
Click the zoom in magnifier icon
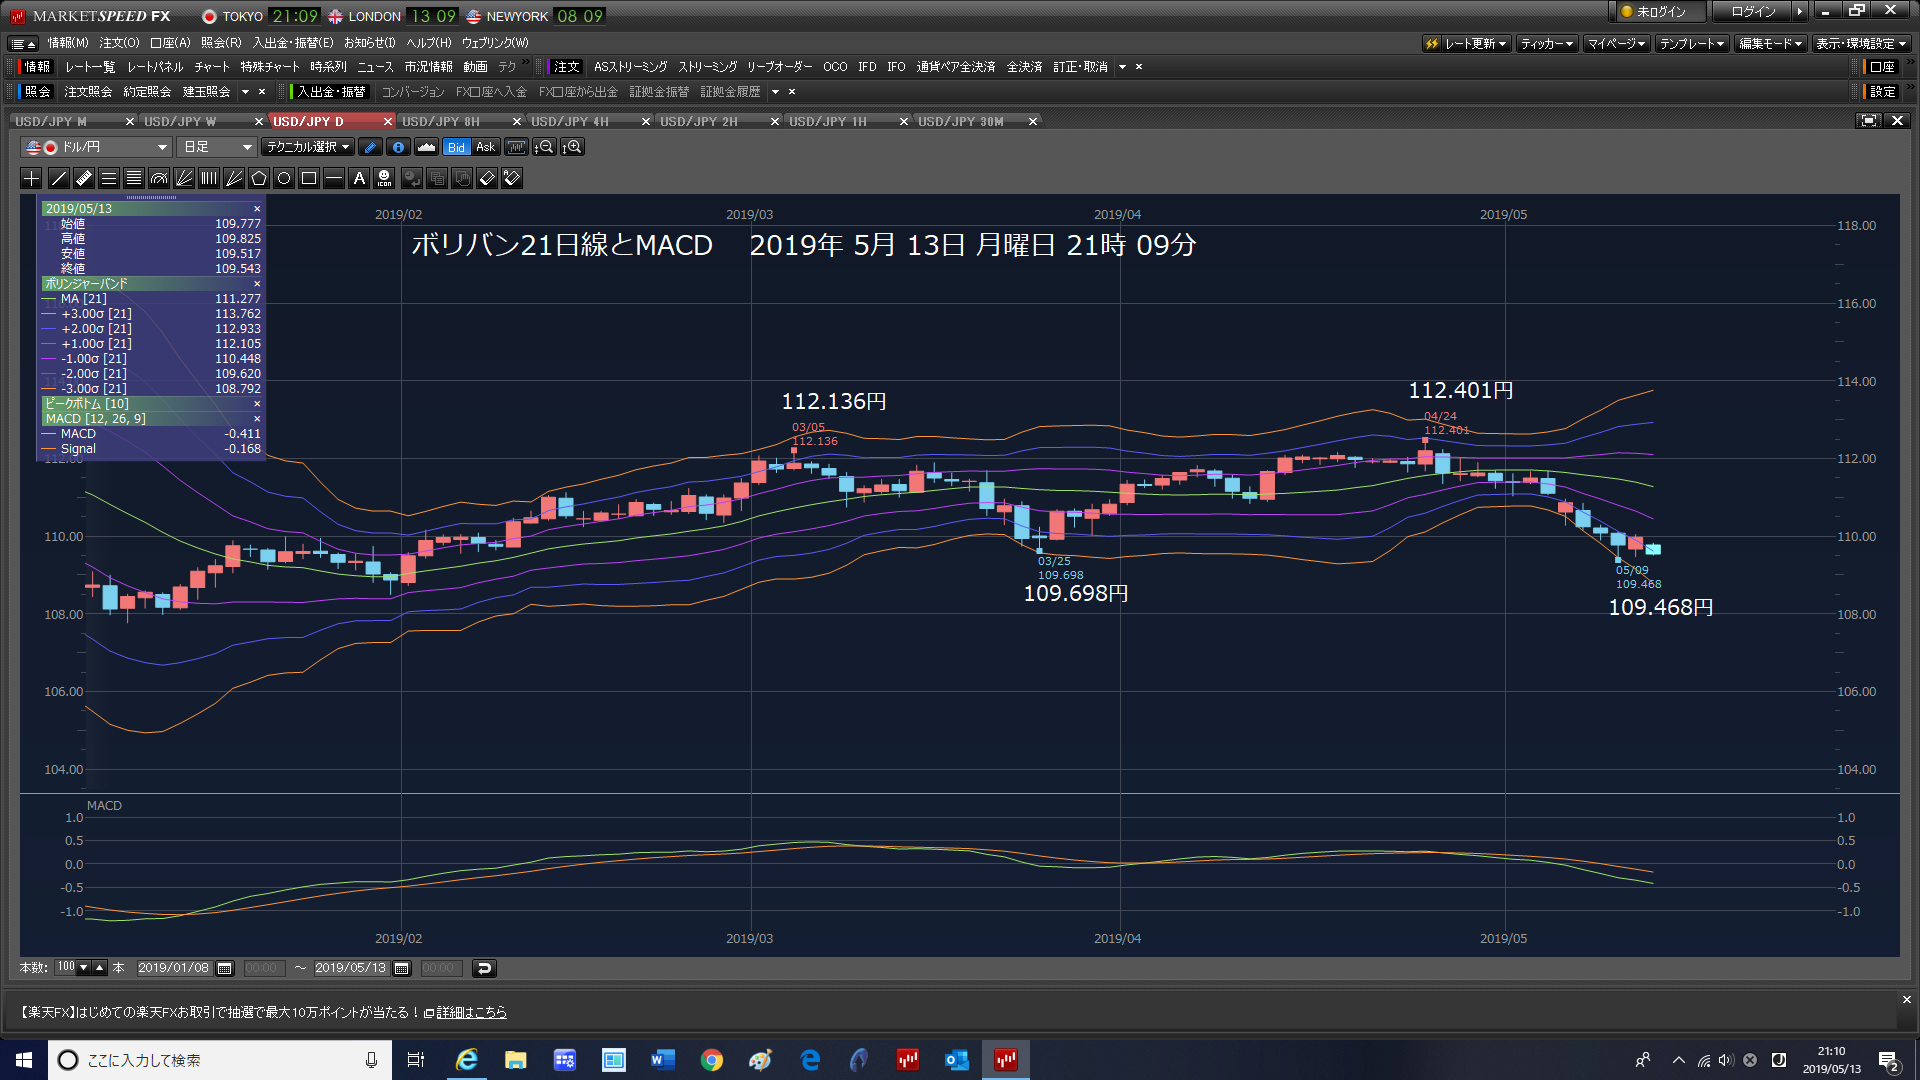(x=572, y=147)
